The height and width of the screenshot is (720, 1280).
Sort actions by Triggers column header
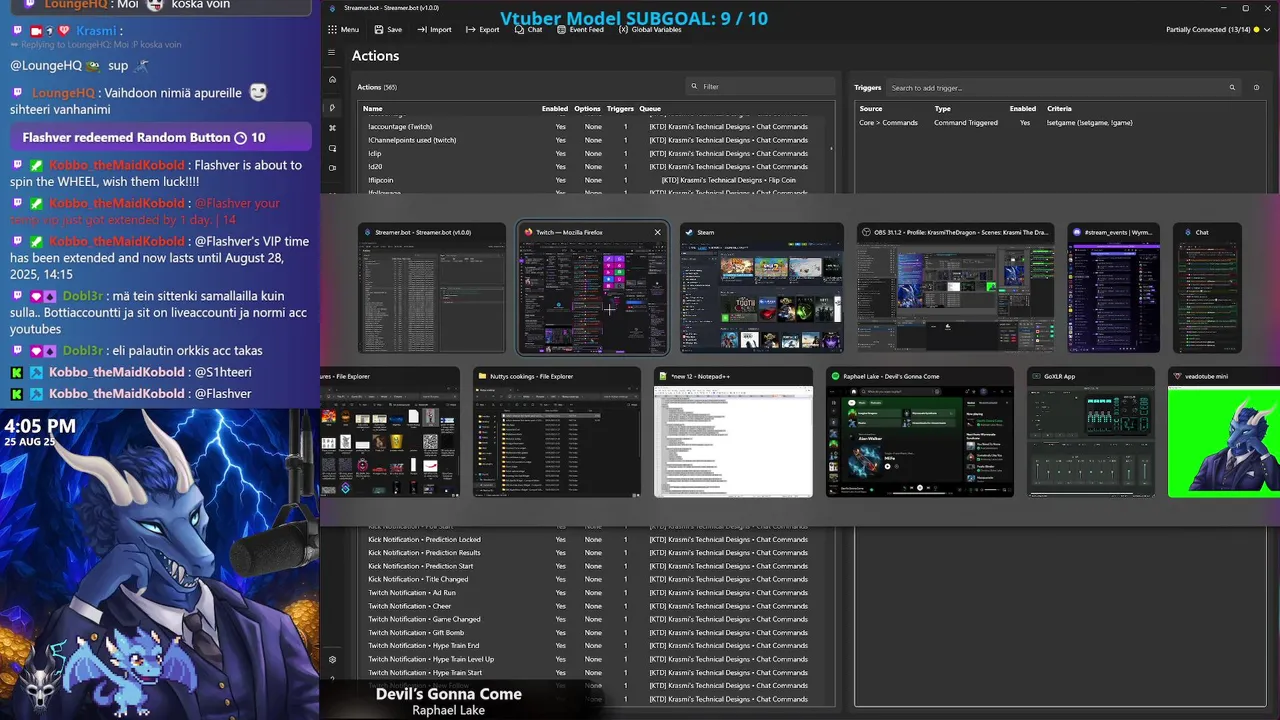click(620, 108)
